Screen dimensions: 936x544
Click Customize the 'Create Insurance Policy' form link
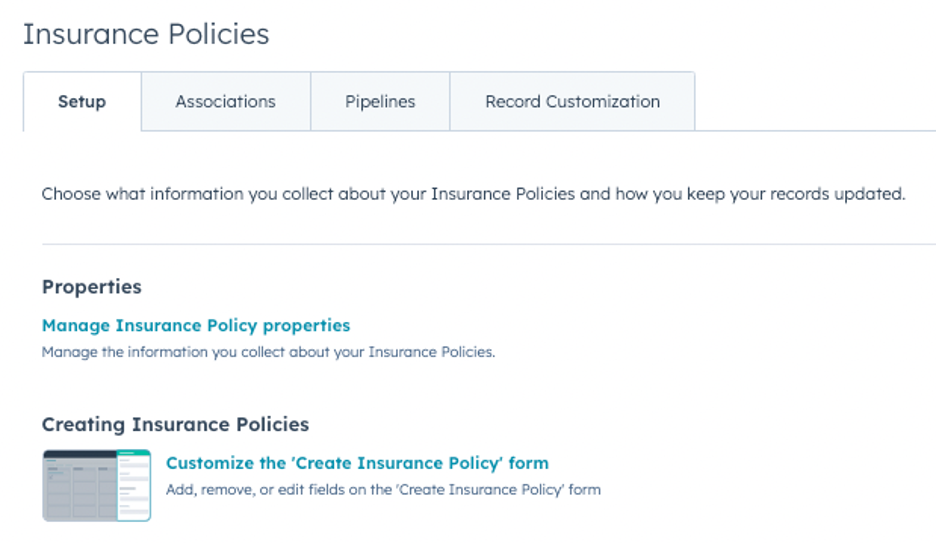[x=357, y=463]
